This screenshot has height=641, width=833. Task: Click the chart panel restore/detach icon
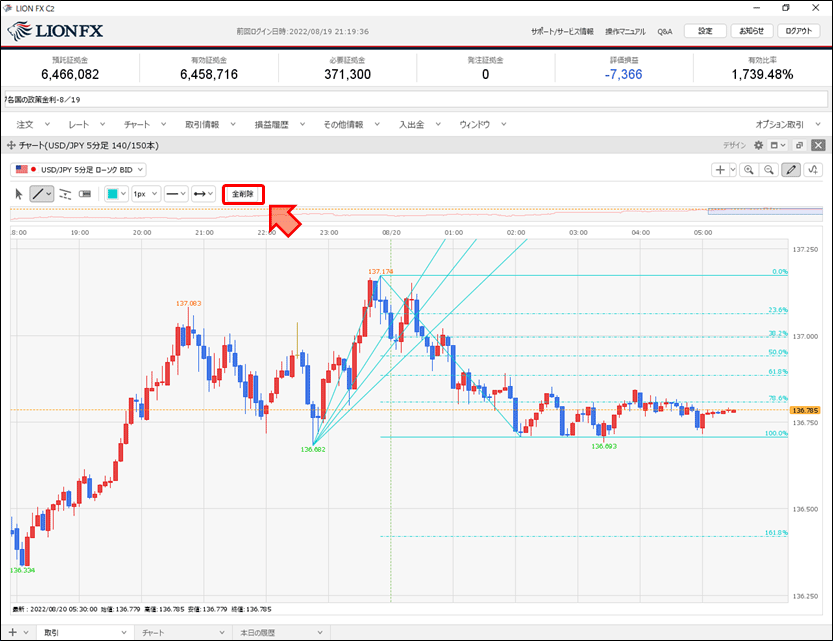(x=799, y=146)
